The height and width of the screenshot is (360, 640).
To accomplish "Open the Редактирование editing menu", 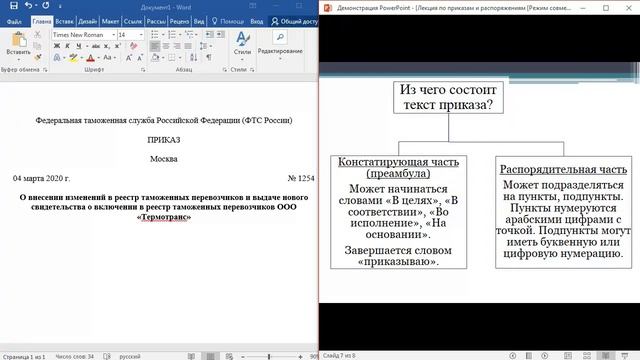I will click(280, 46).
